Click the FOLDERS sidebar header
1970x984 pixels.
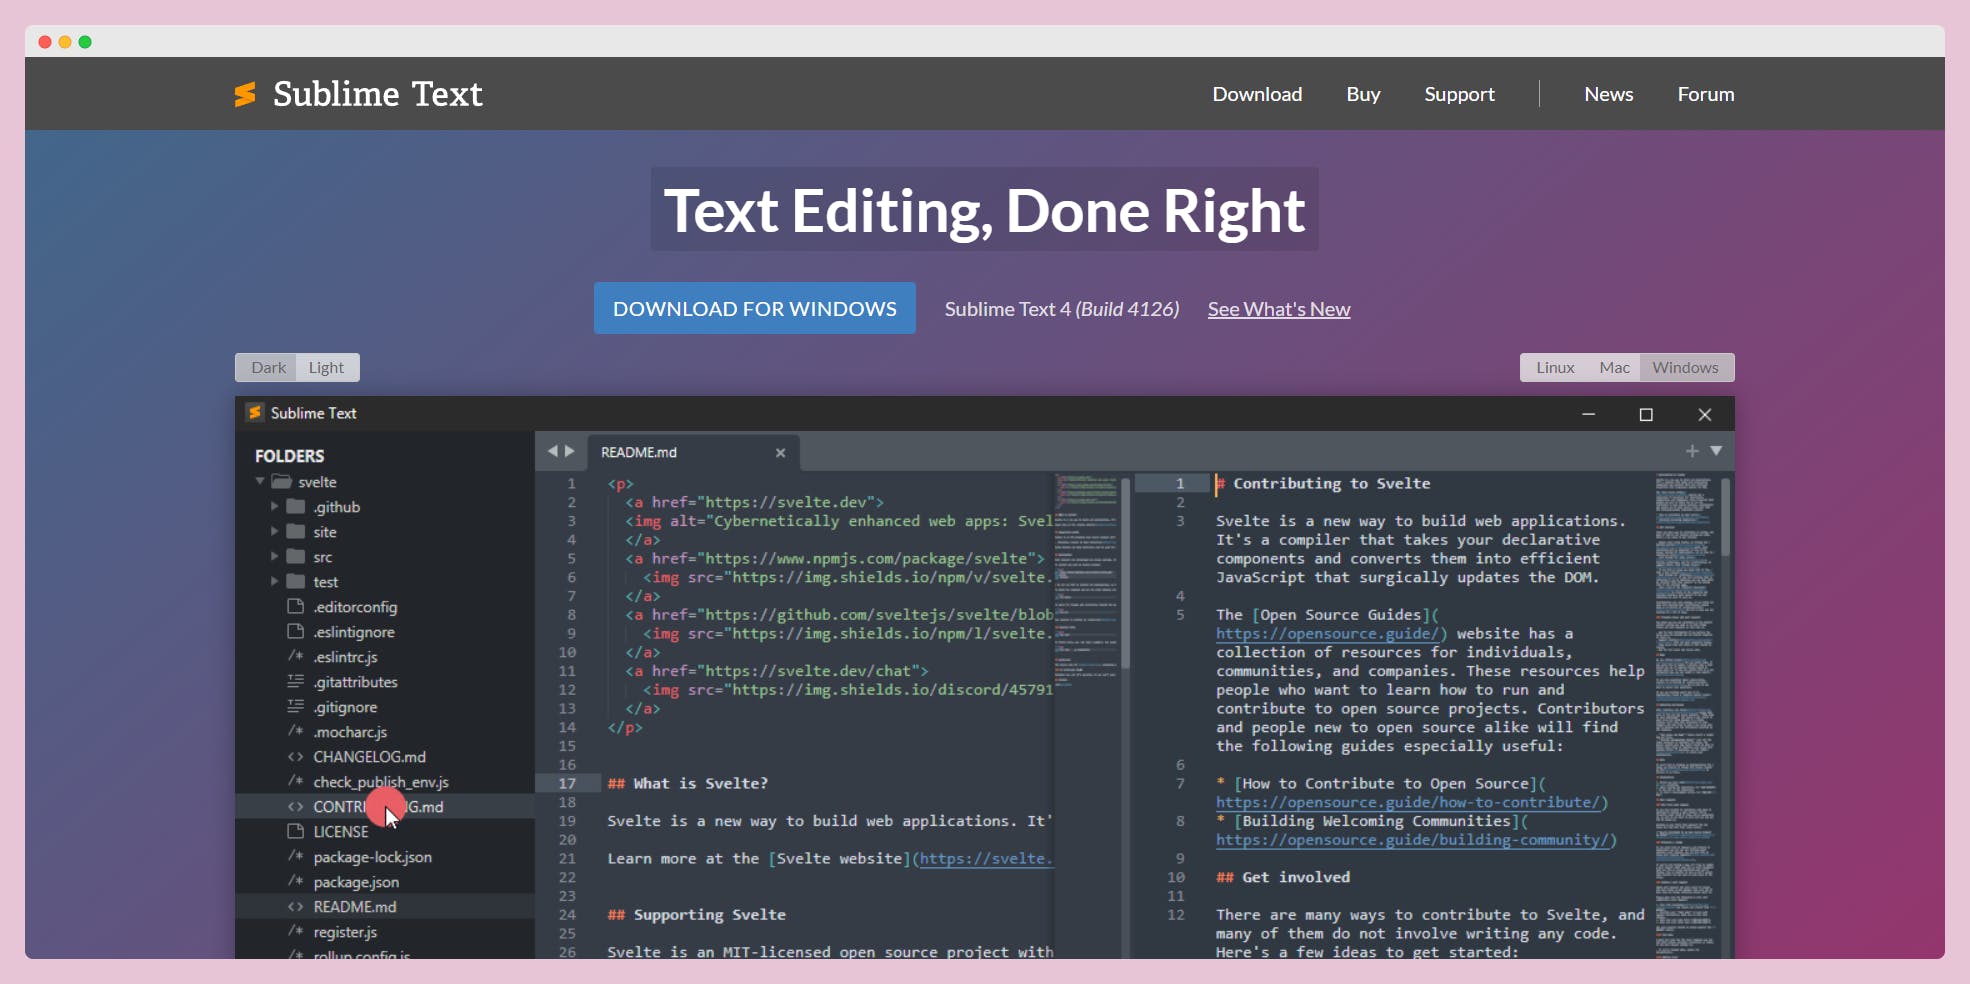click(x=289, y=456)
